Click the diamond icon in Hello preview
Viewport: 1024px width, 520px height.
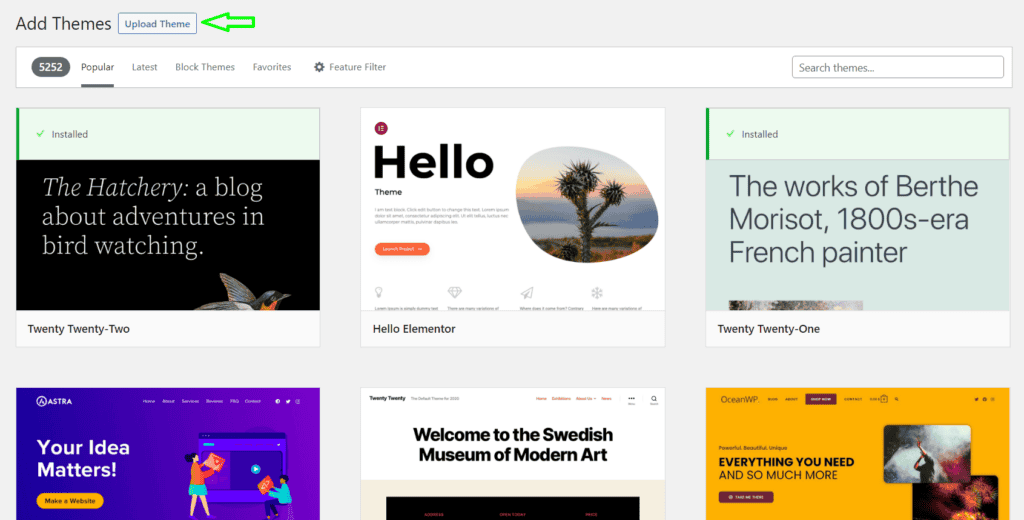455,292
